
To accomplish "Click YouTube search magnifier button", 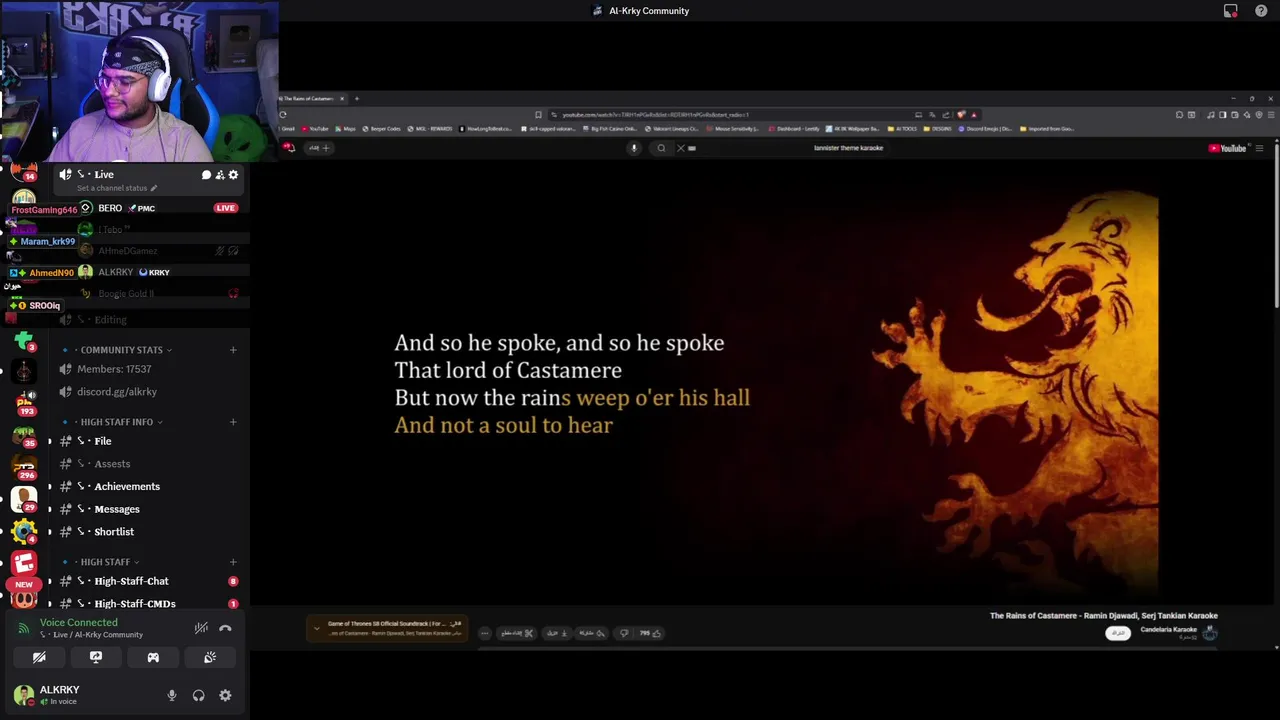I will (x=661, y=148).
